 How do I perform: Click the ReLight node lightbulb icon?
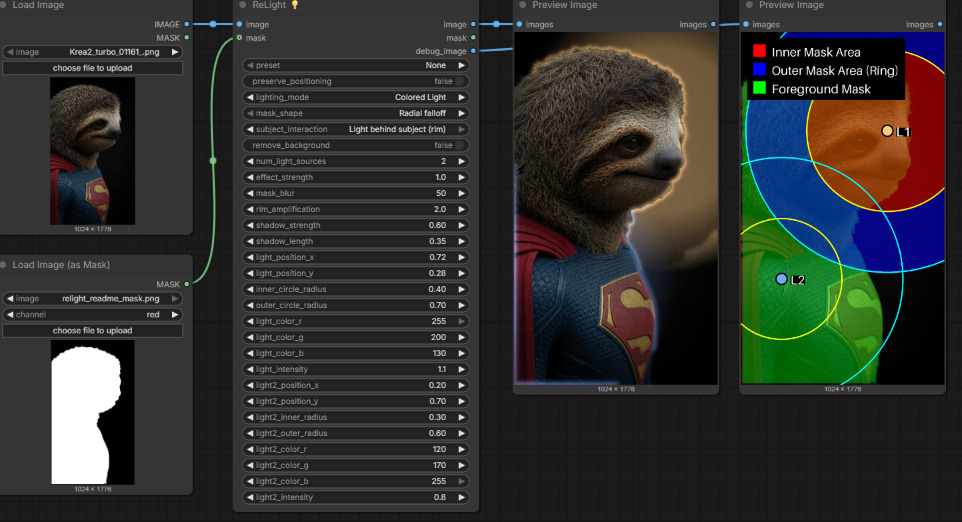(294, 5)
